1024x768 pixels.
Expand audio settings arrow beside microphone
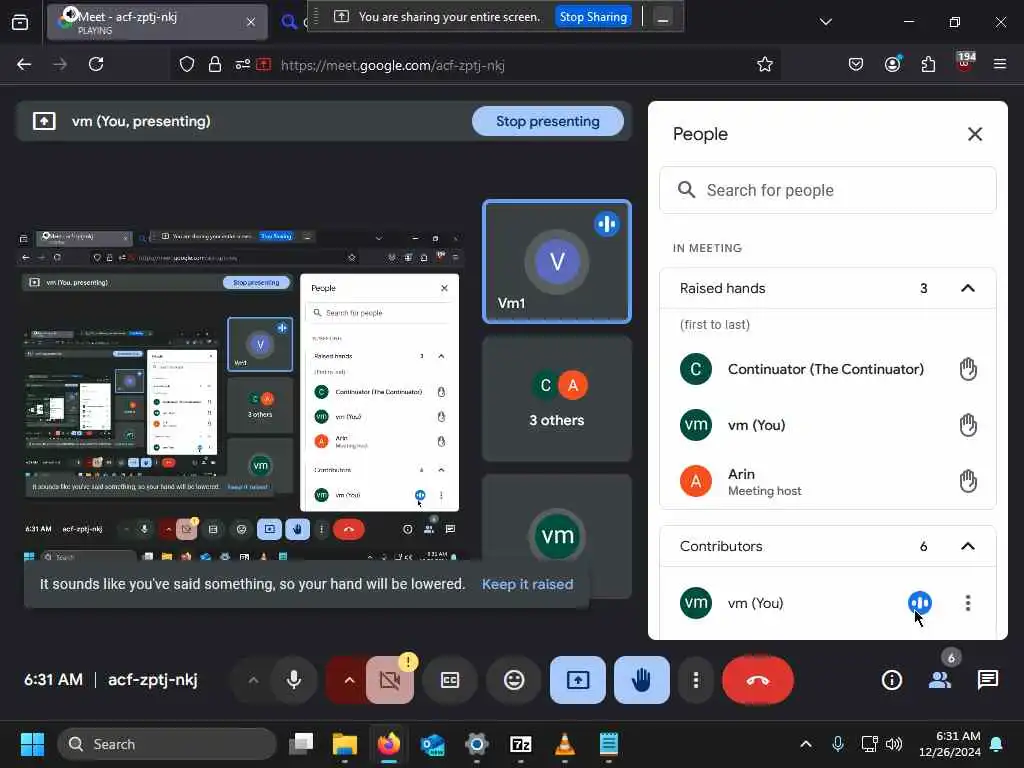point(253,680)
